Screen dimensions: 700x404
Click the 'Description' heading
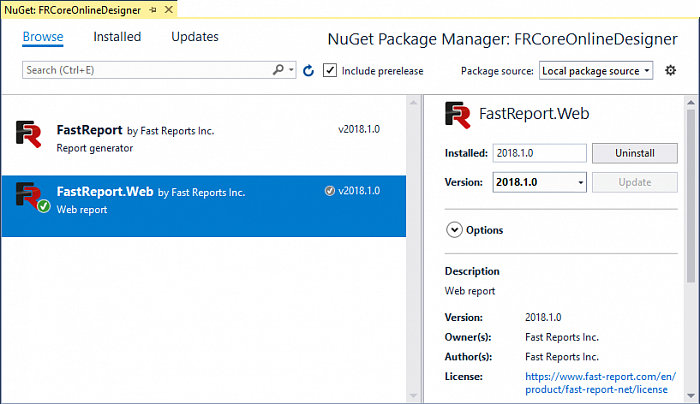tap(472, 271)
